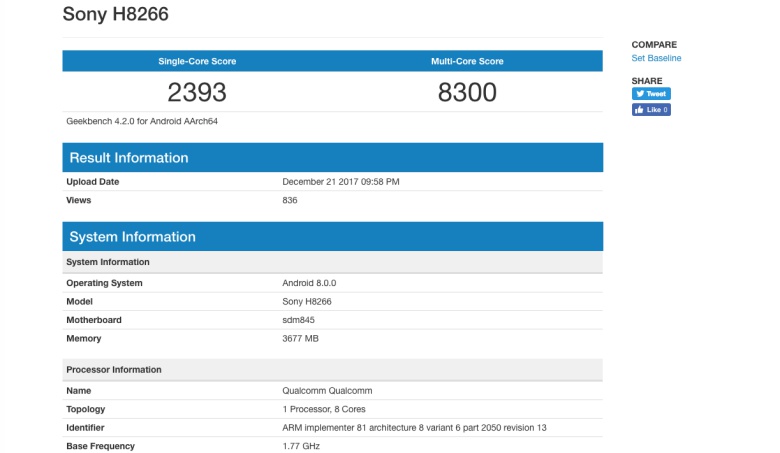Select the single-core score 2393
The height and width of the screenshot is (453, 780).
(x=197, y=93)
